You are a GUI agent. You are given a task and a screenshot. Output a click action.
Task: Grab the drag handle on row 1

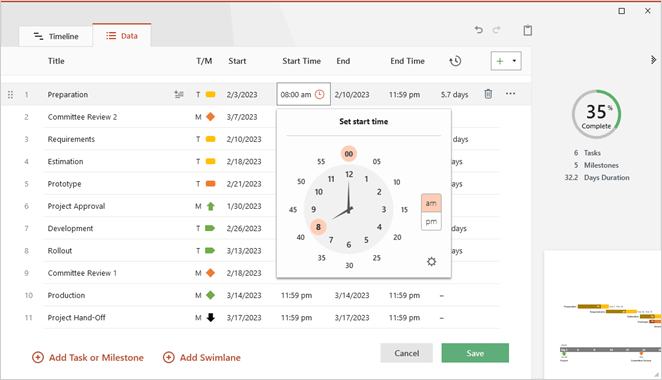coord(11,95)
